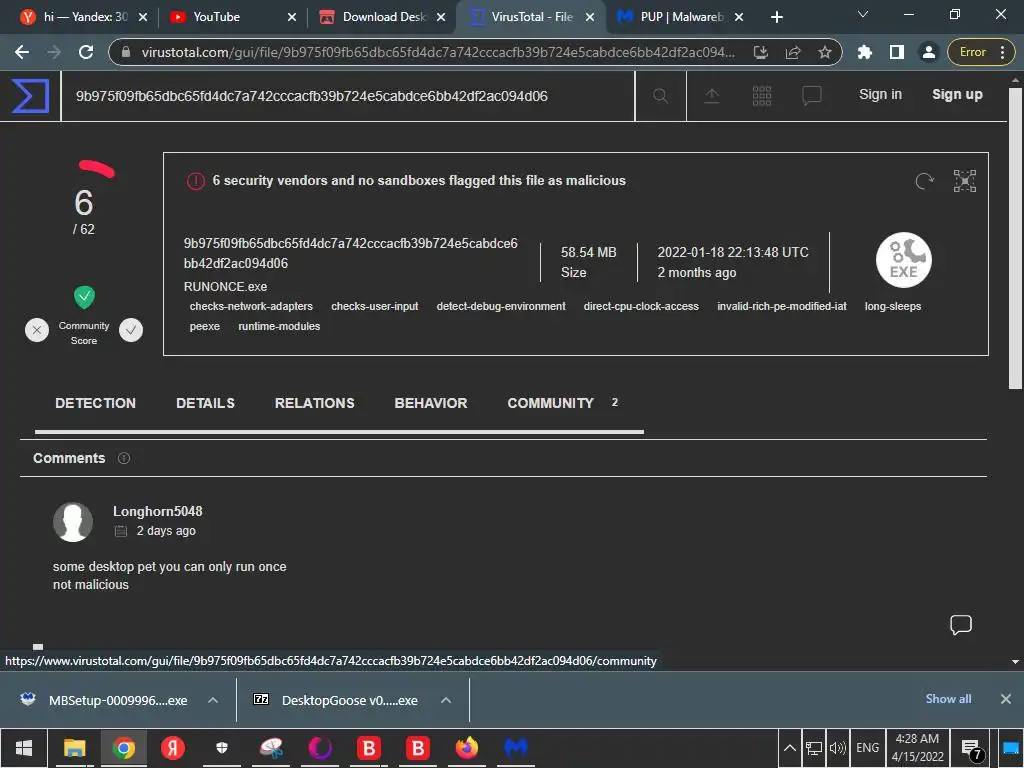Close the downloads bar
The image size is (1024, 768).
tap(1006, 699)
